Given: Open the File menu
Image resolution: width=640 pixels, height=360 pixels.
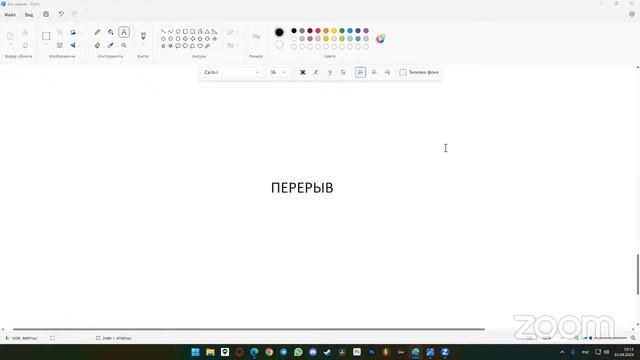Looking at the screenshot, I should (x=10, y=15).
